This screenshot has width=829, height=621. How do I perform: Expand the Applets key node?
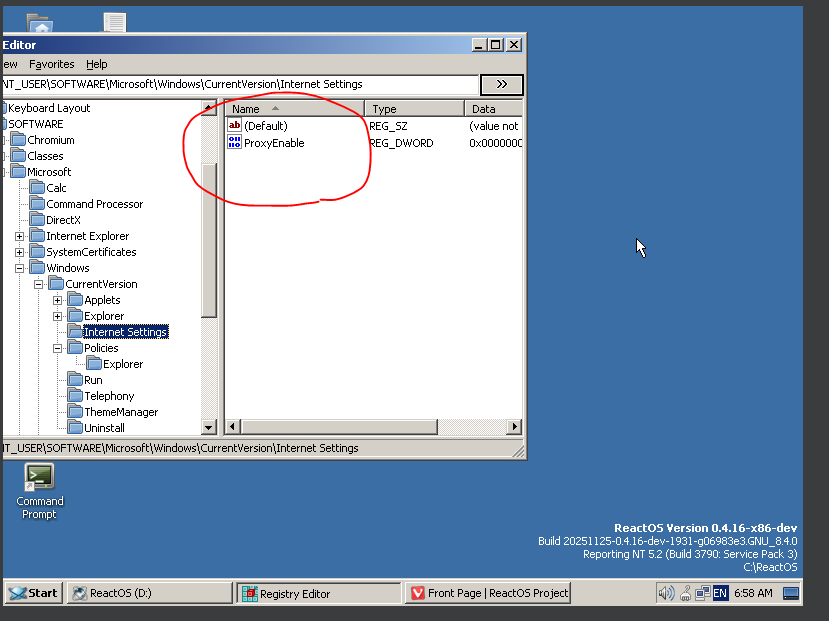click(58, 300)
